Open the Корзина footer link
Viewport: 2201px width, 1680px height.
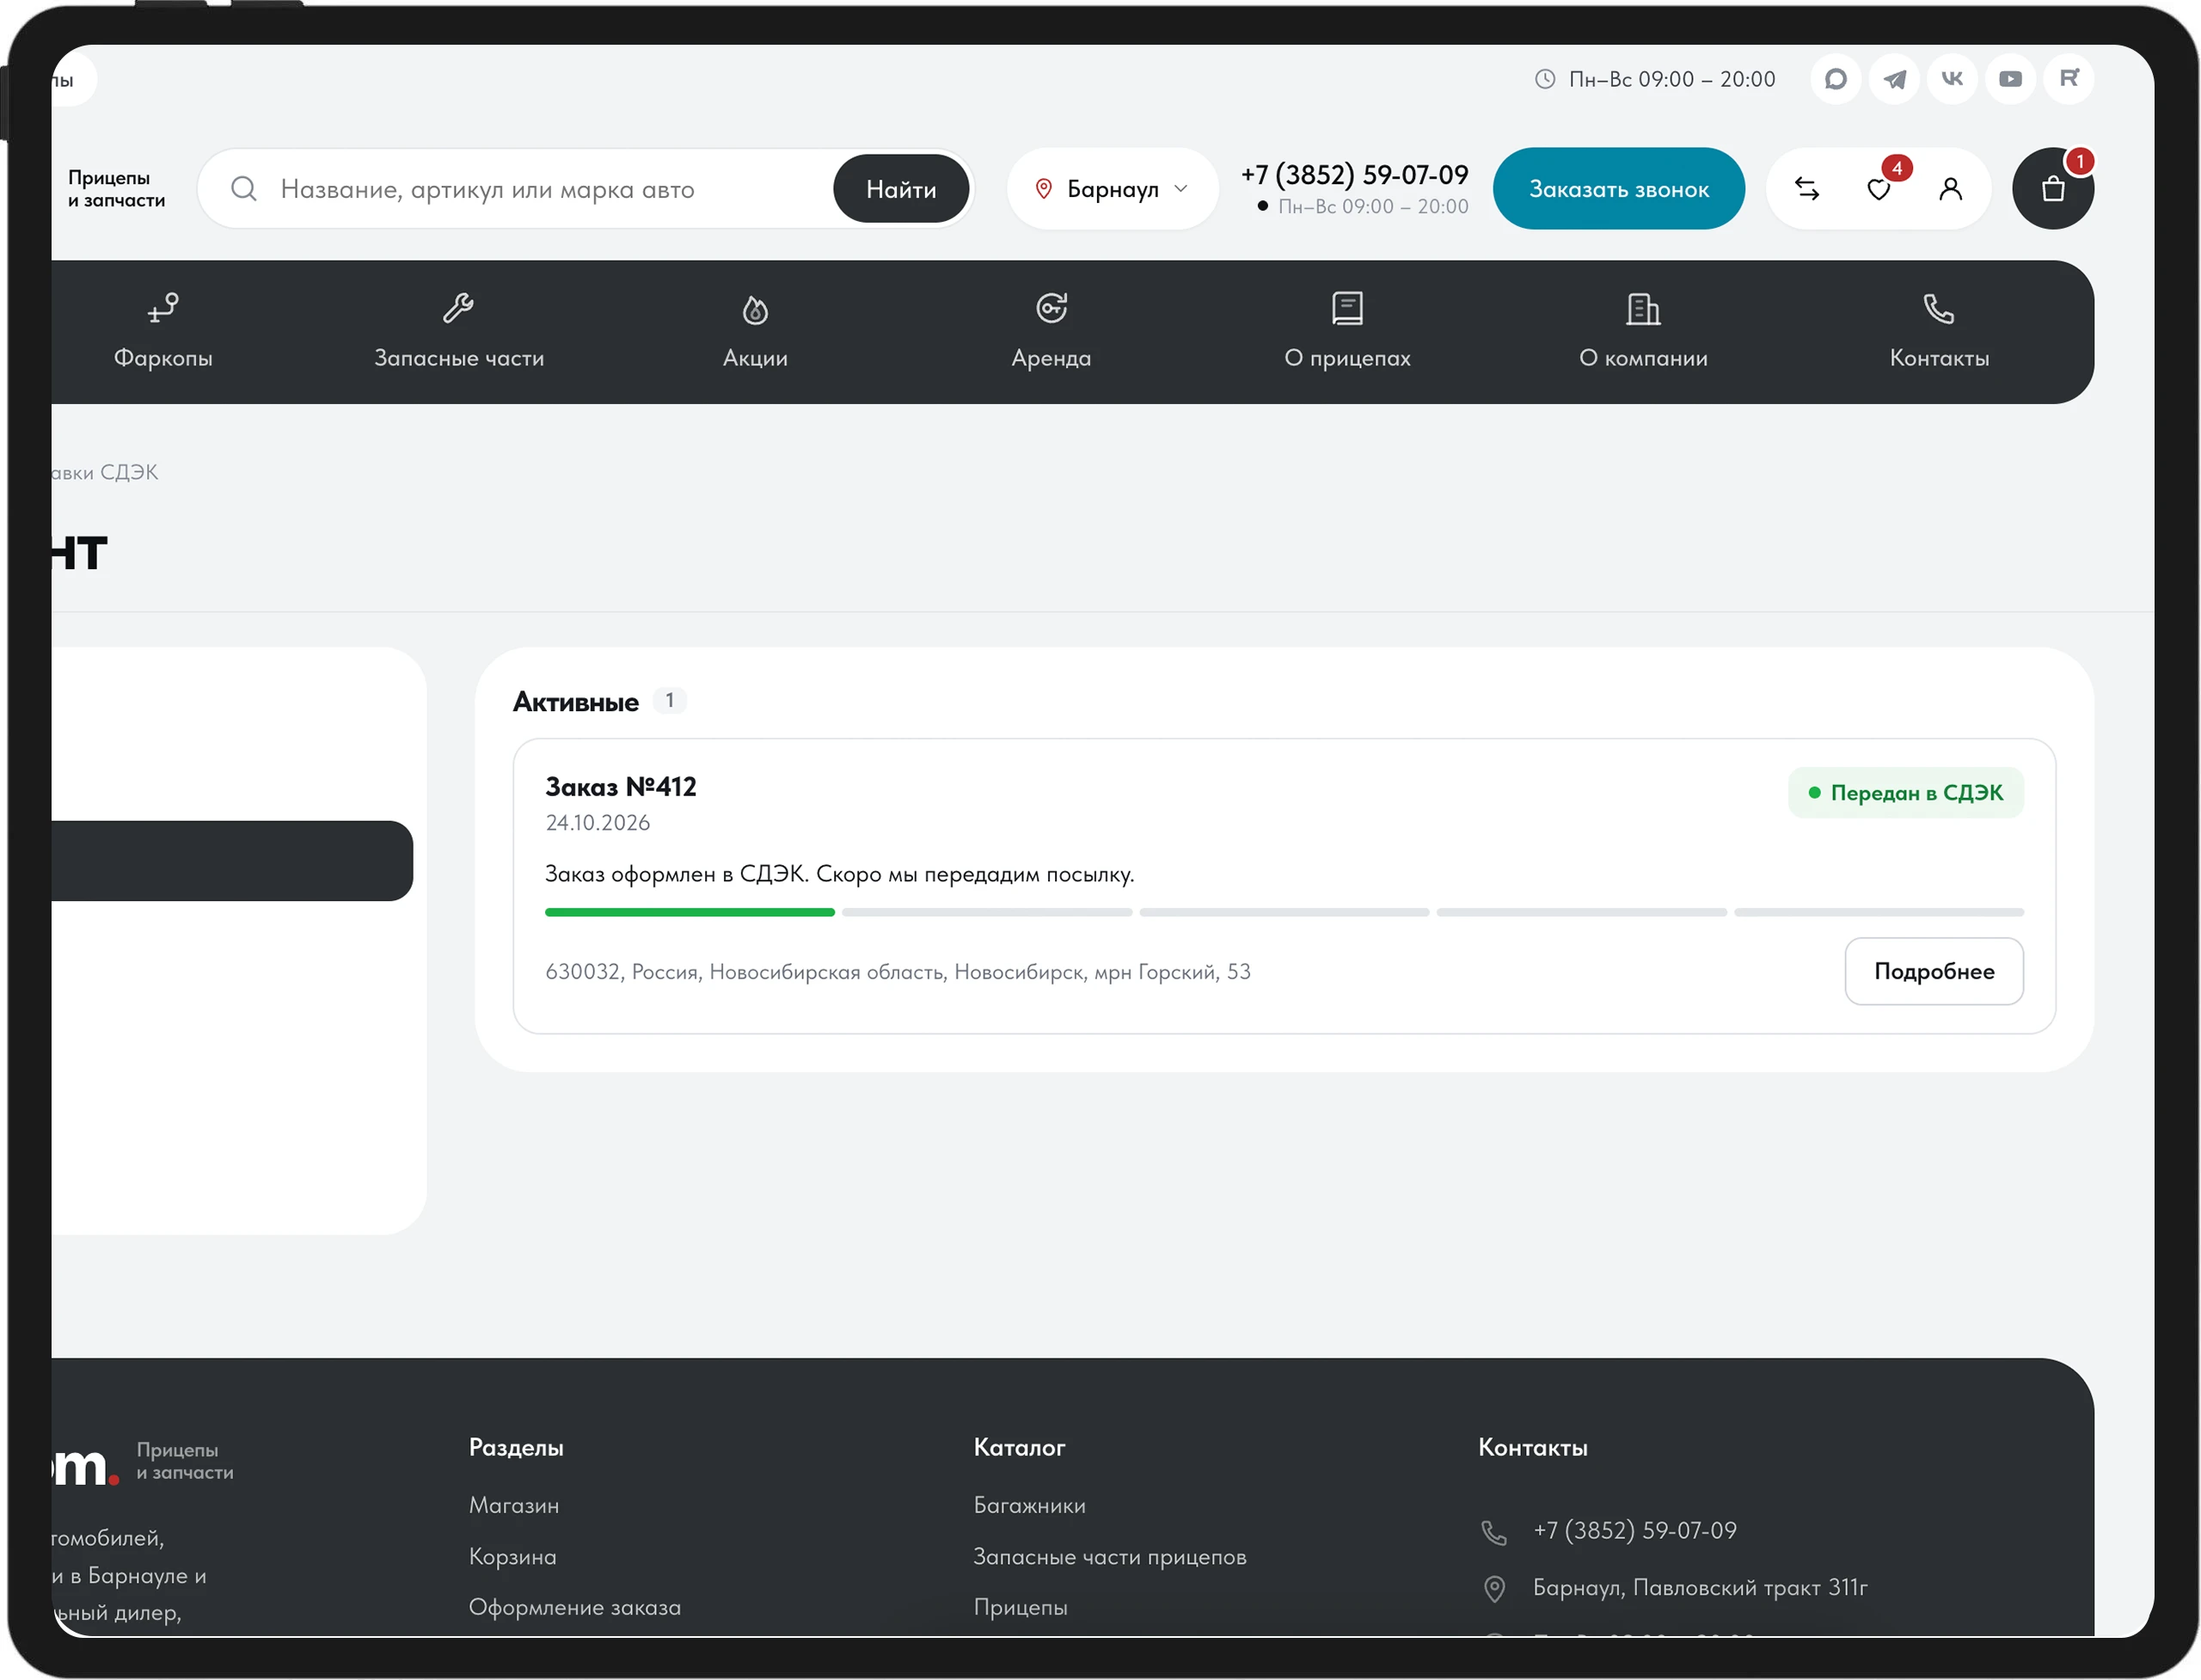point(513,1557)
